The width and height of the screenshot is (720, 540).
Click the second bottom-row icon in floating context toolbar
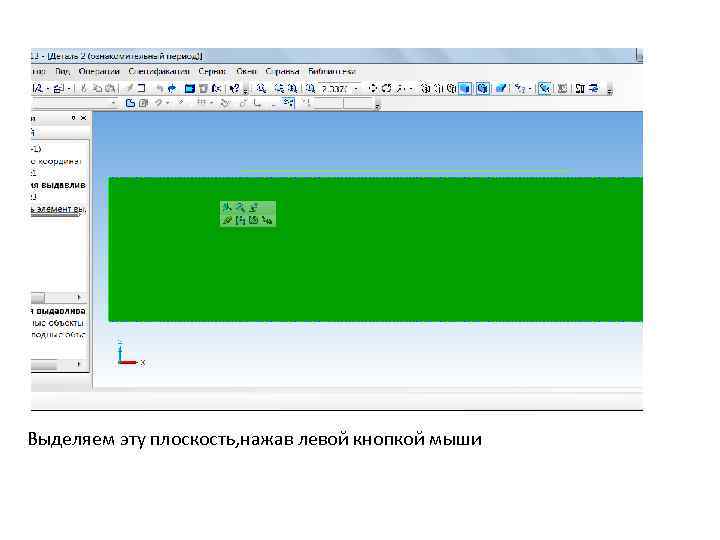pos(240,220)
